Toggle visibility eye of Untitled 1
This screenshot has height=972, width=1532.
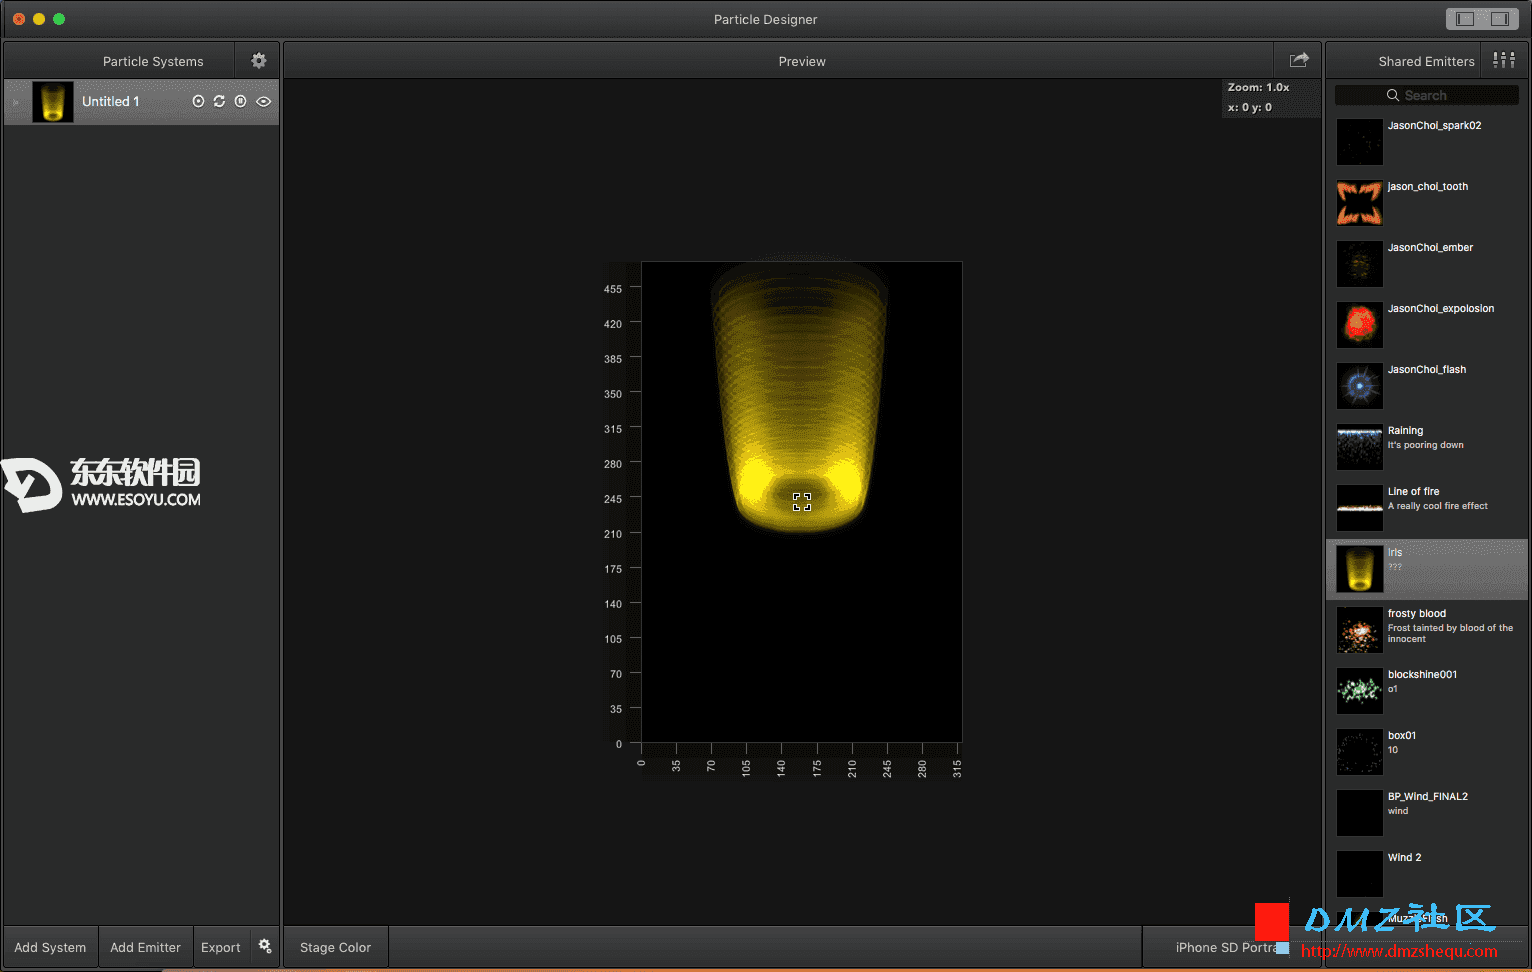[x=264, y=101]
